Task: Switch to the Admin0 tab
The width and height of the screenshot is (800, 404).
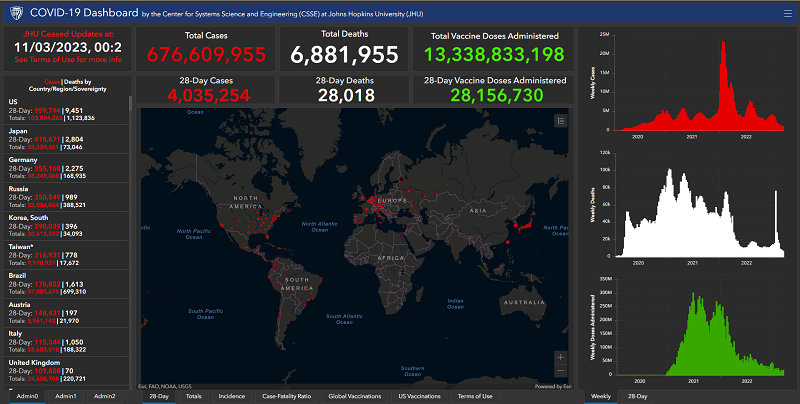Action: pos(27,396)
